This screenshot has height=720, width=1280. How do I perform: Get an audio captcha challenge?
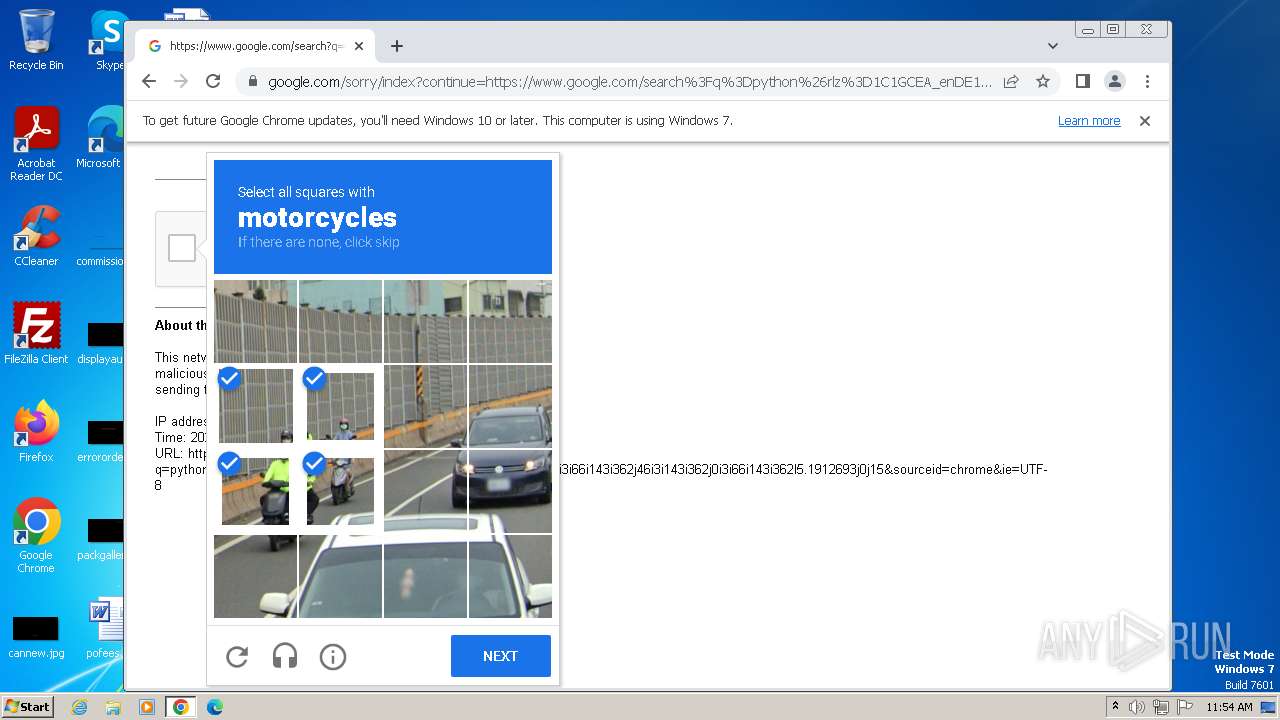pos(285,656)
